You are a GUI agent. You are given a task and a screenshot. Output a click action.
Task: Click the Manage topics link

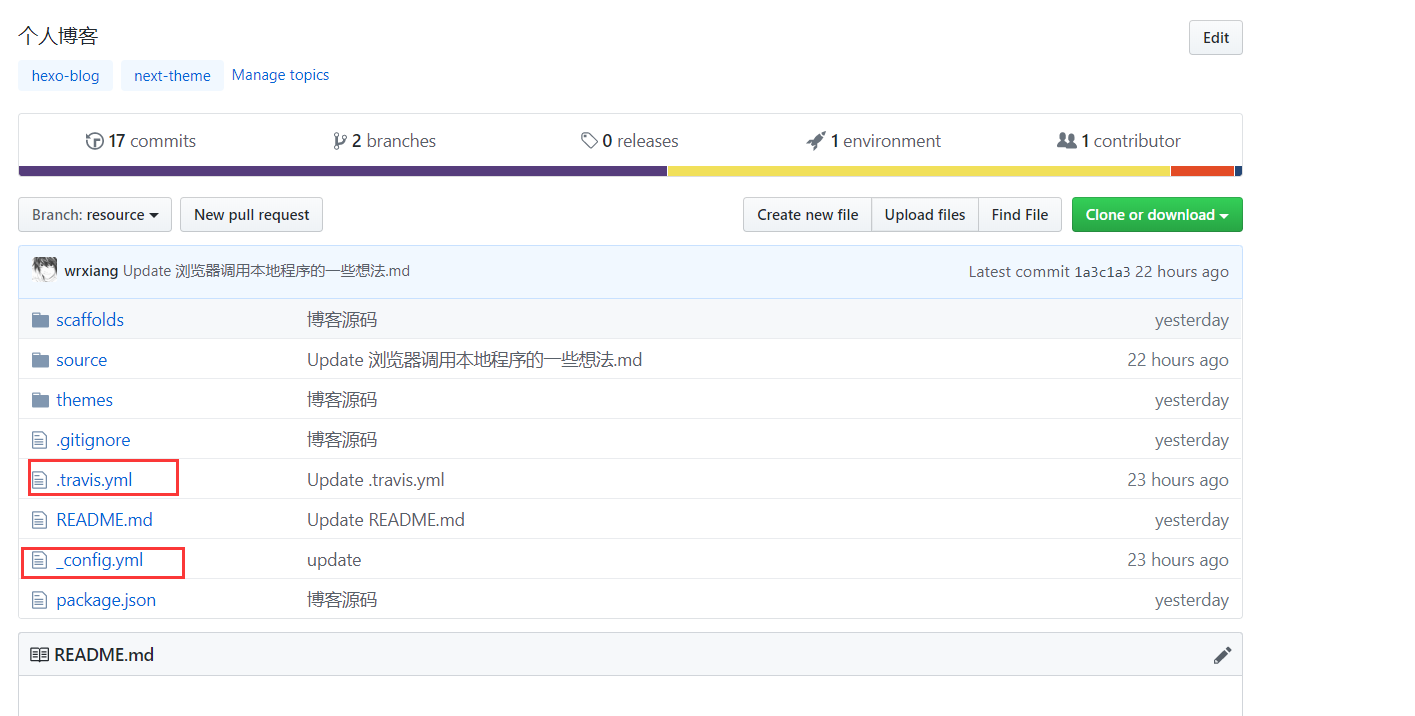(x=280, y=75)
